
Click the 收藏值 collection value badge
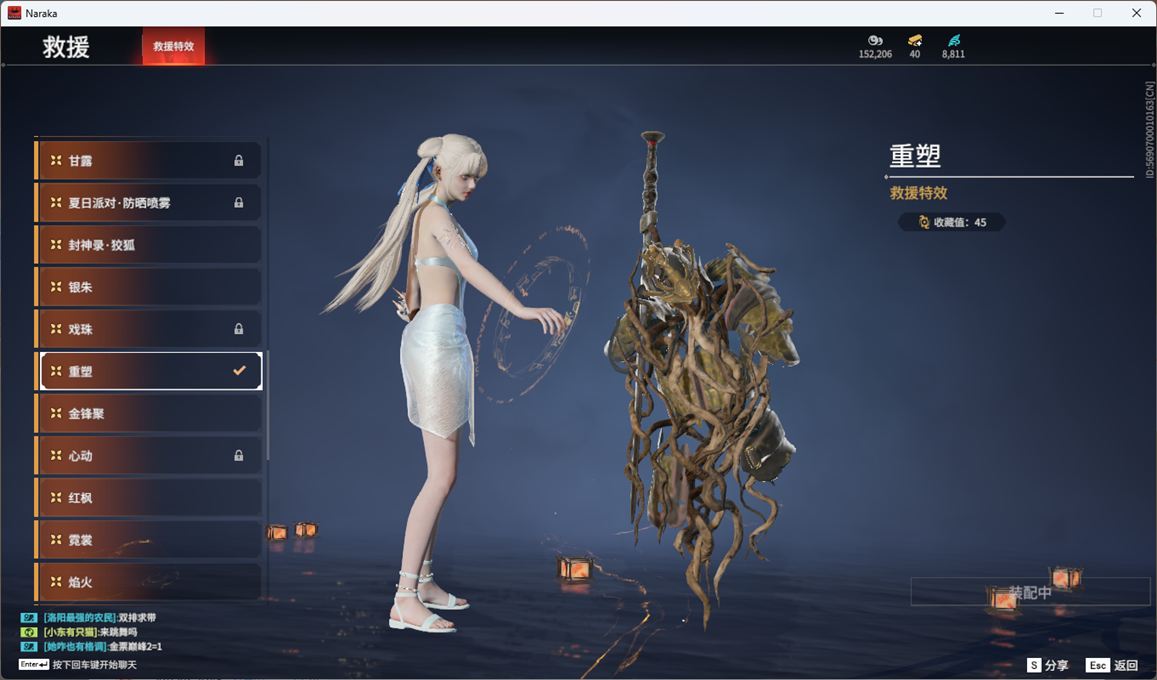pos(952,222)
